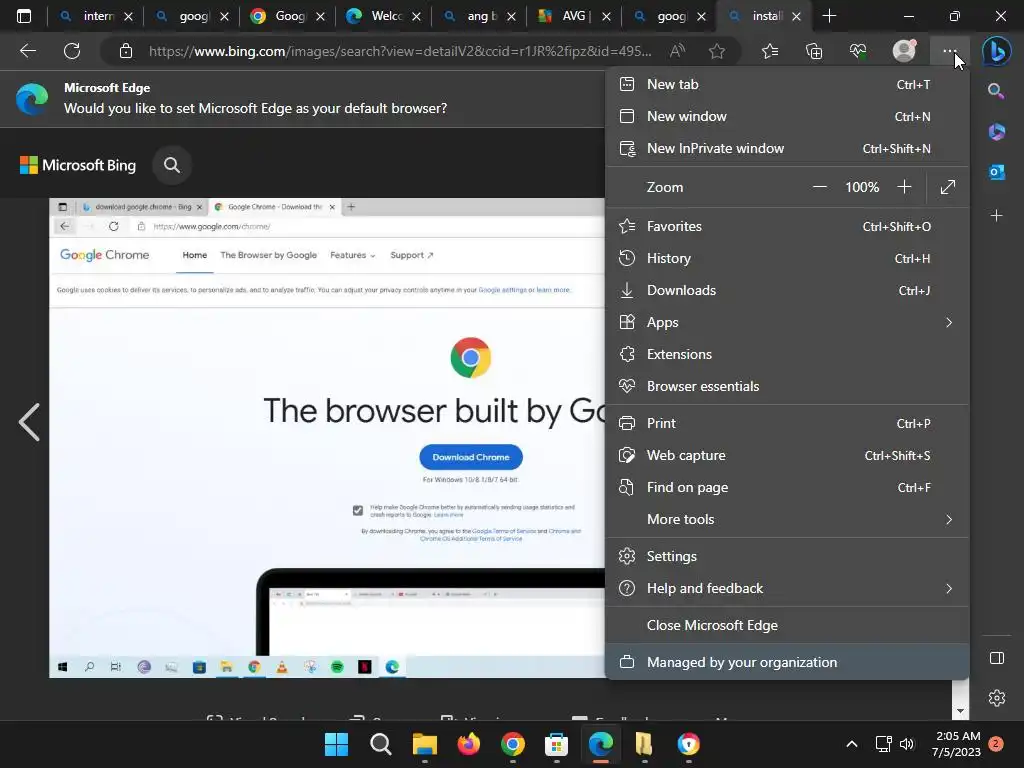Open the tab actions menu icon
This screenshot has height=768, width=1024.
[24, 16]
